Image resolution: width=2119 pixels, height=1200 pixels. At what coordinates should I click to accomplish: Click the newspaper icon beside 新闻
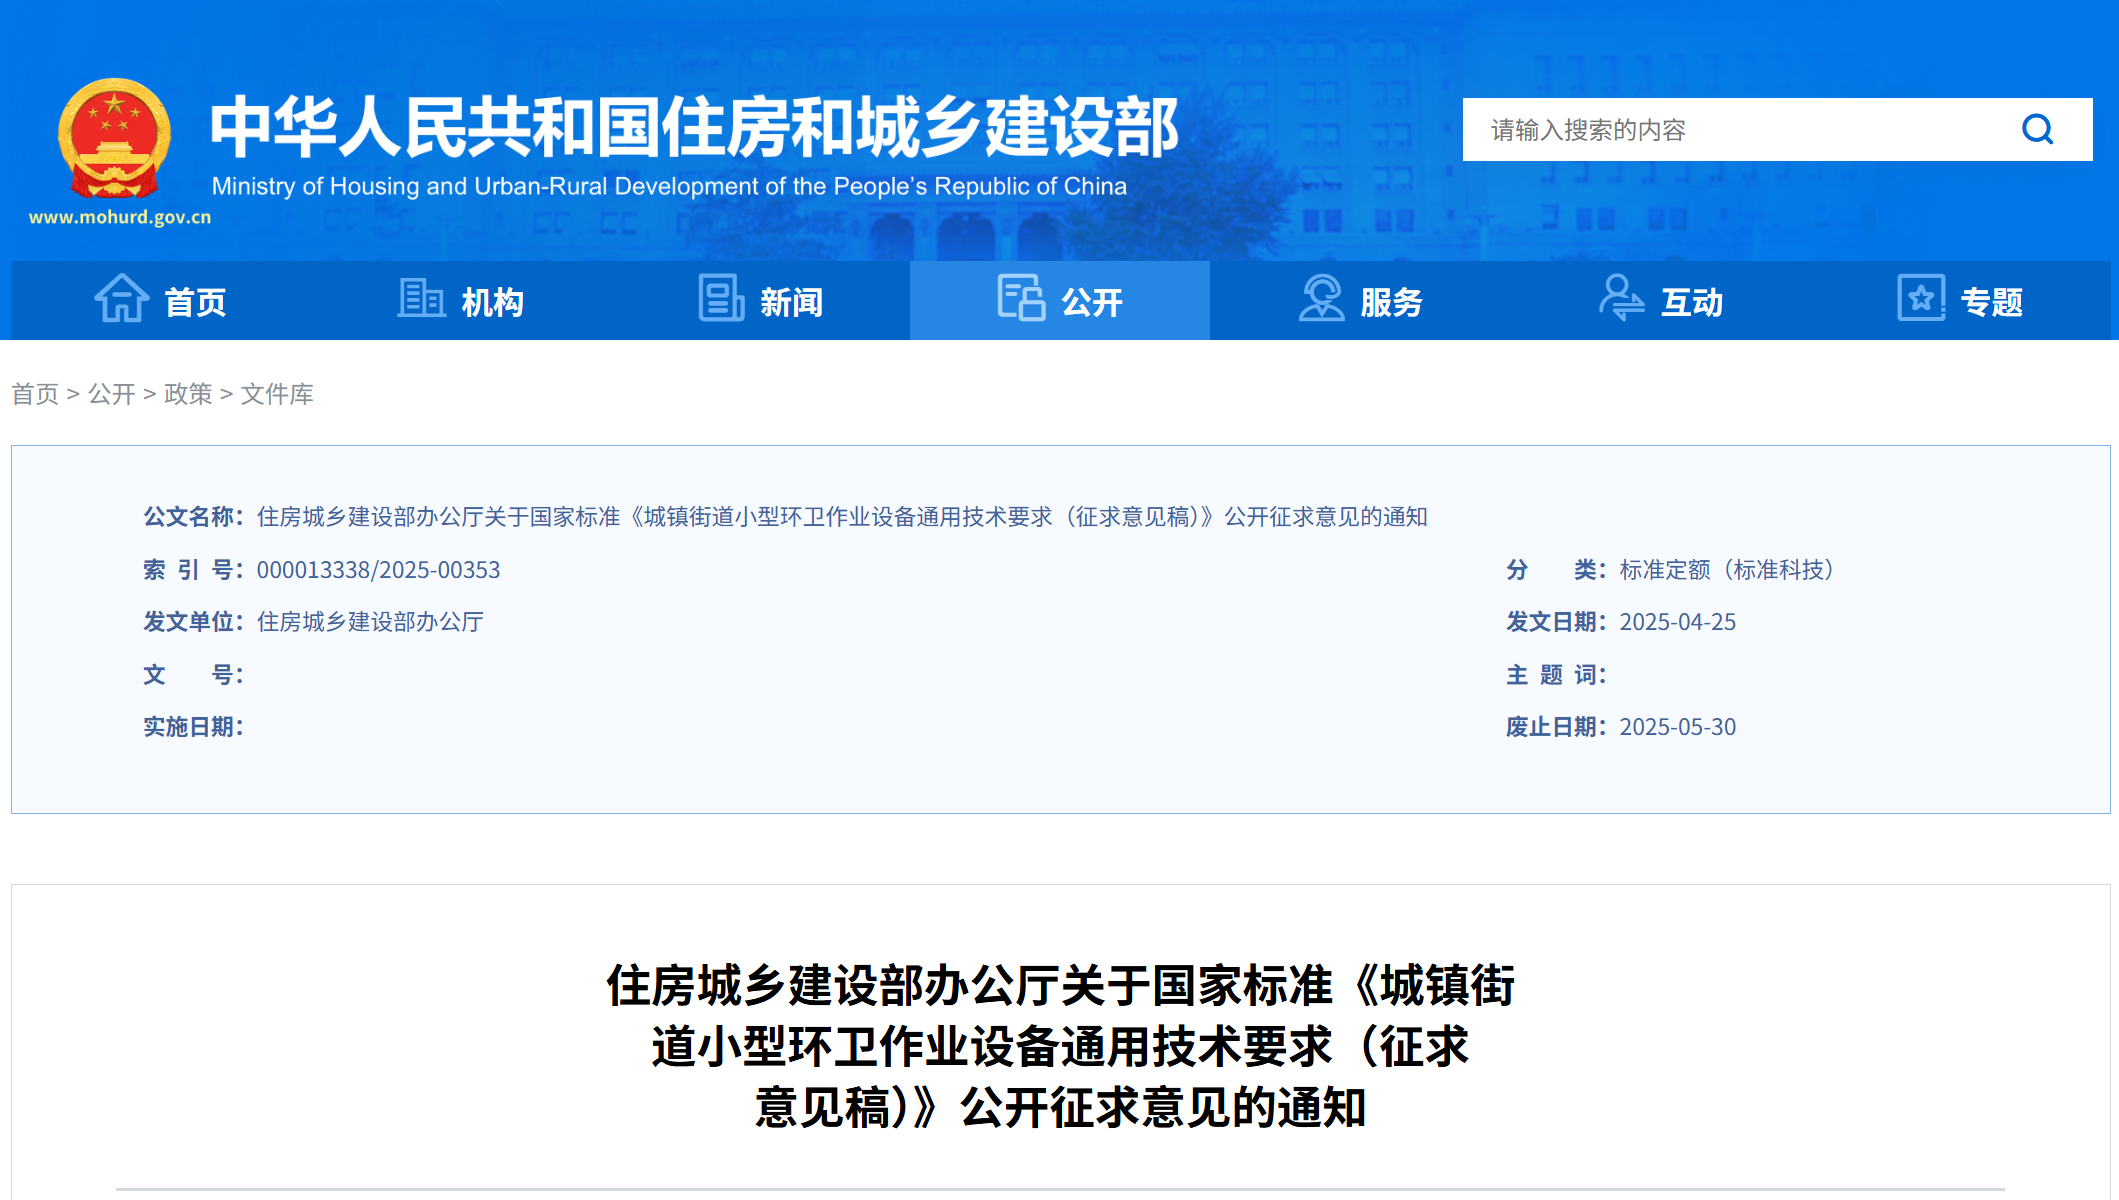coord(721,298)
